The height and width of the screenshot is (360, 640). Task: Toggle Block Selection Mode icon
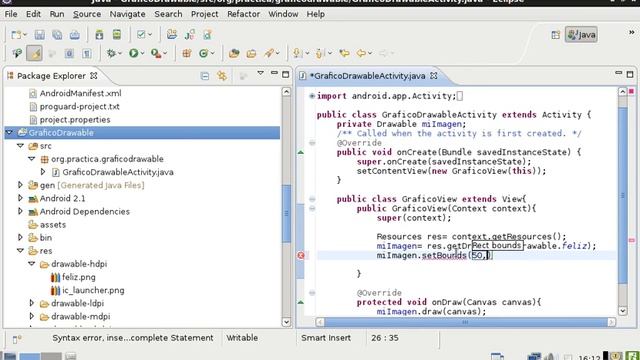pyautogui.click(x=69, y=53)
